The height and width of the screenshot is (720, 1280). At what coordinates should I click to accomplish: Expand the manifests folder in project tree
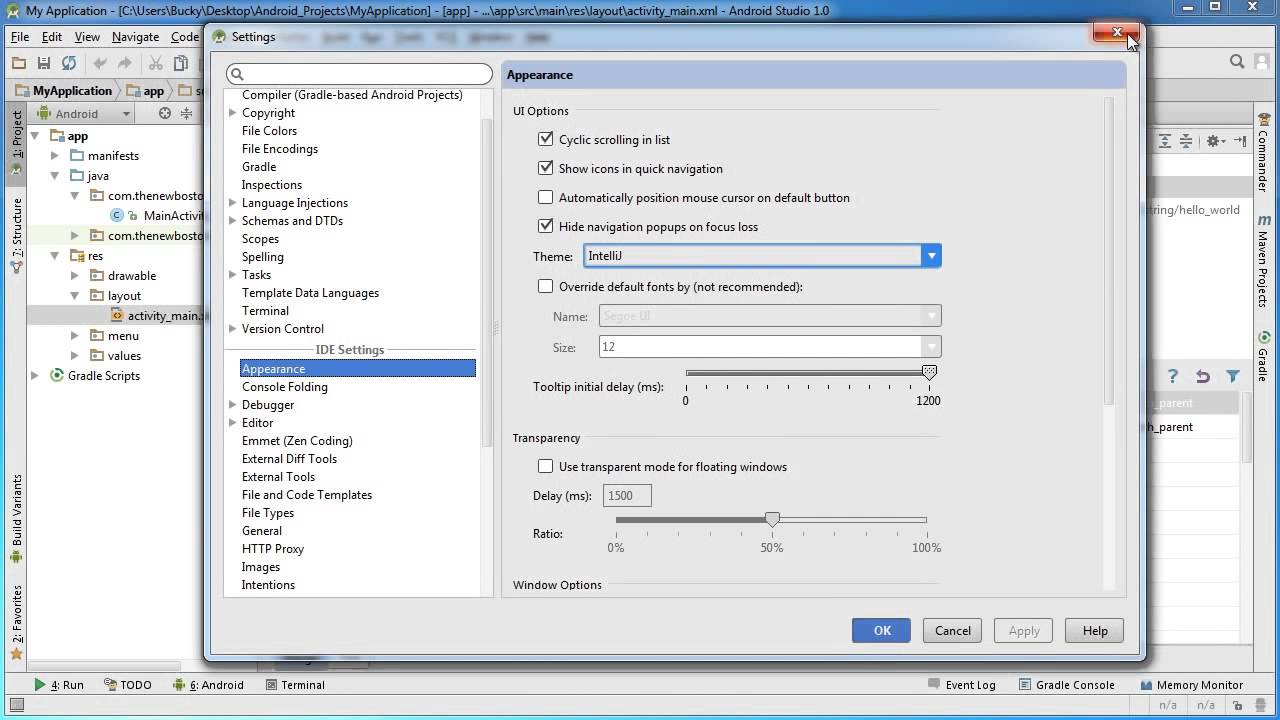coord(55,155)
